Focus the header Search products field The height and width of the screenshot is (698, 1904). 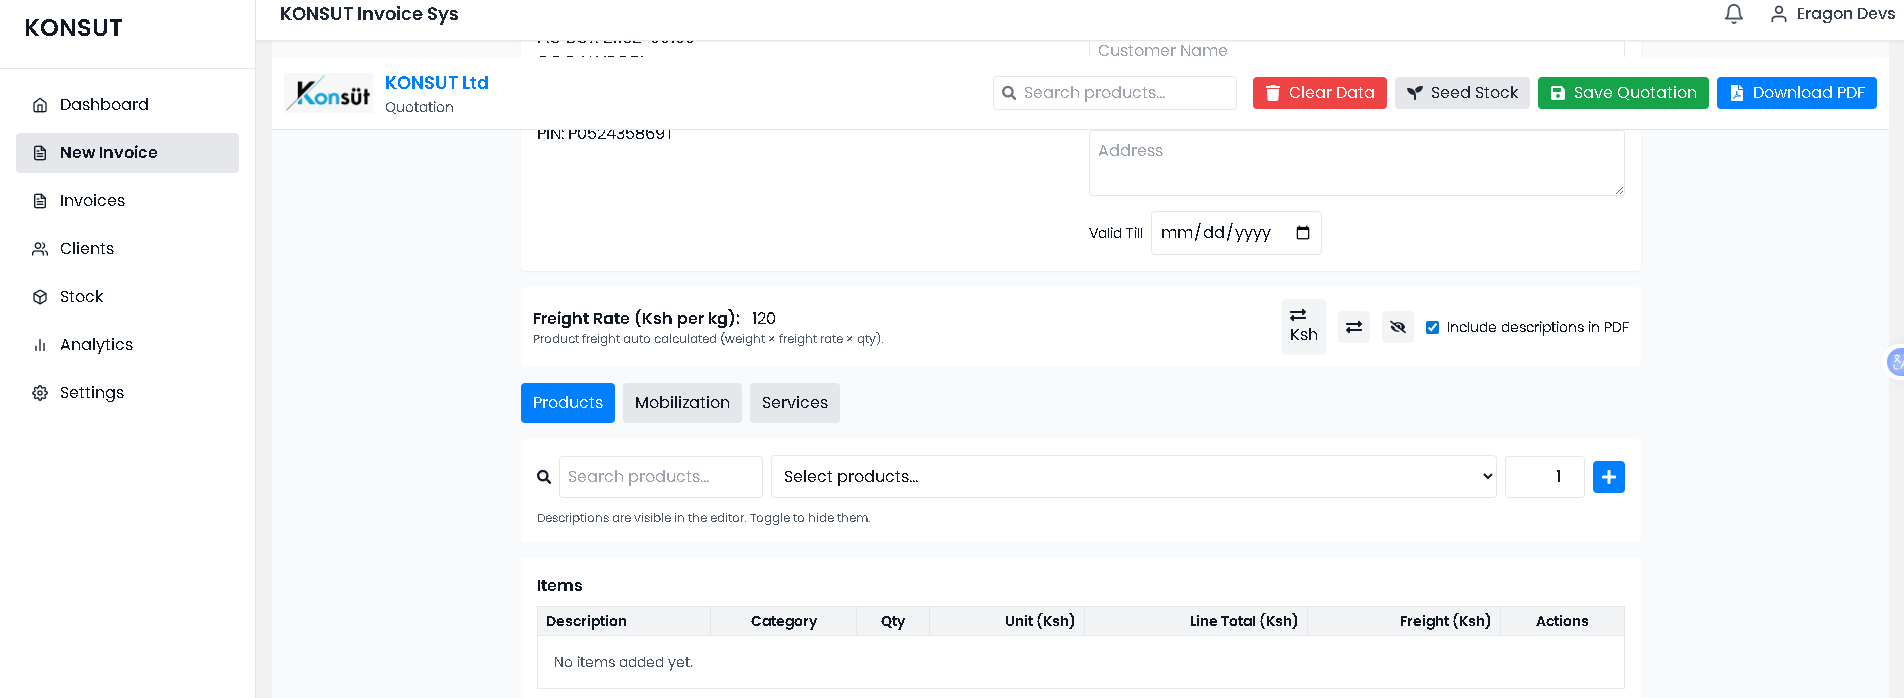(x=1115, y=93)
